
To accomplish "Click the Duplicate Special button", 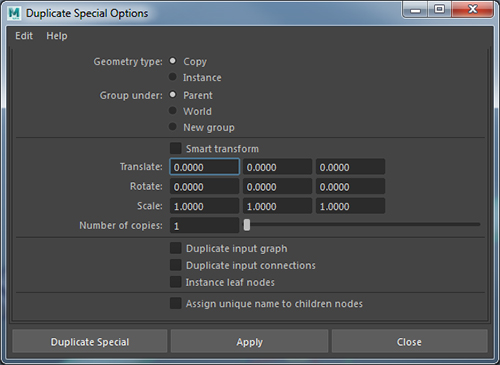I will click(90, 342).
